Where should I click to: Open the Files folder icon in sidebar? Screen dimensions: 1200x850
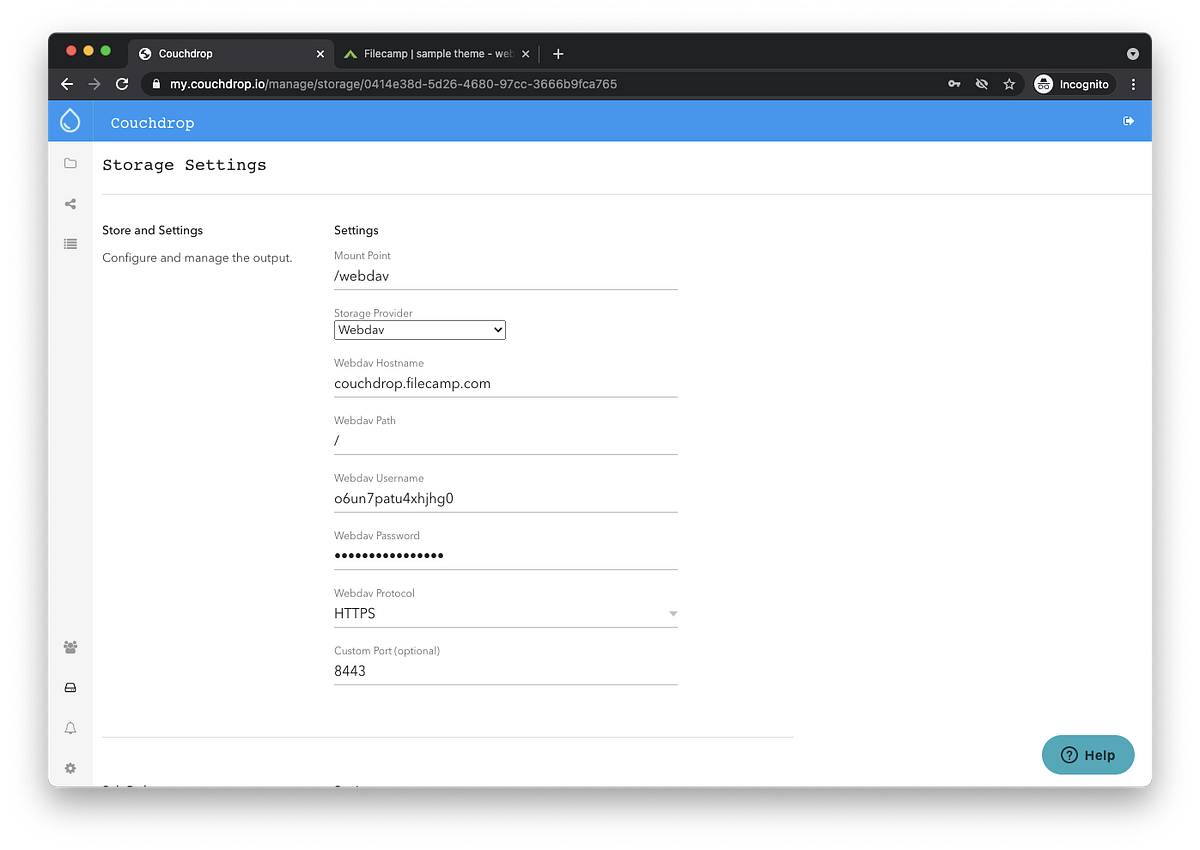pos(70,163)
